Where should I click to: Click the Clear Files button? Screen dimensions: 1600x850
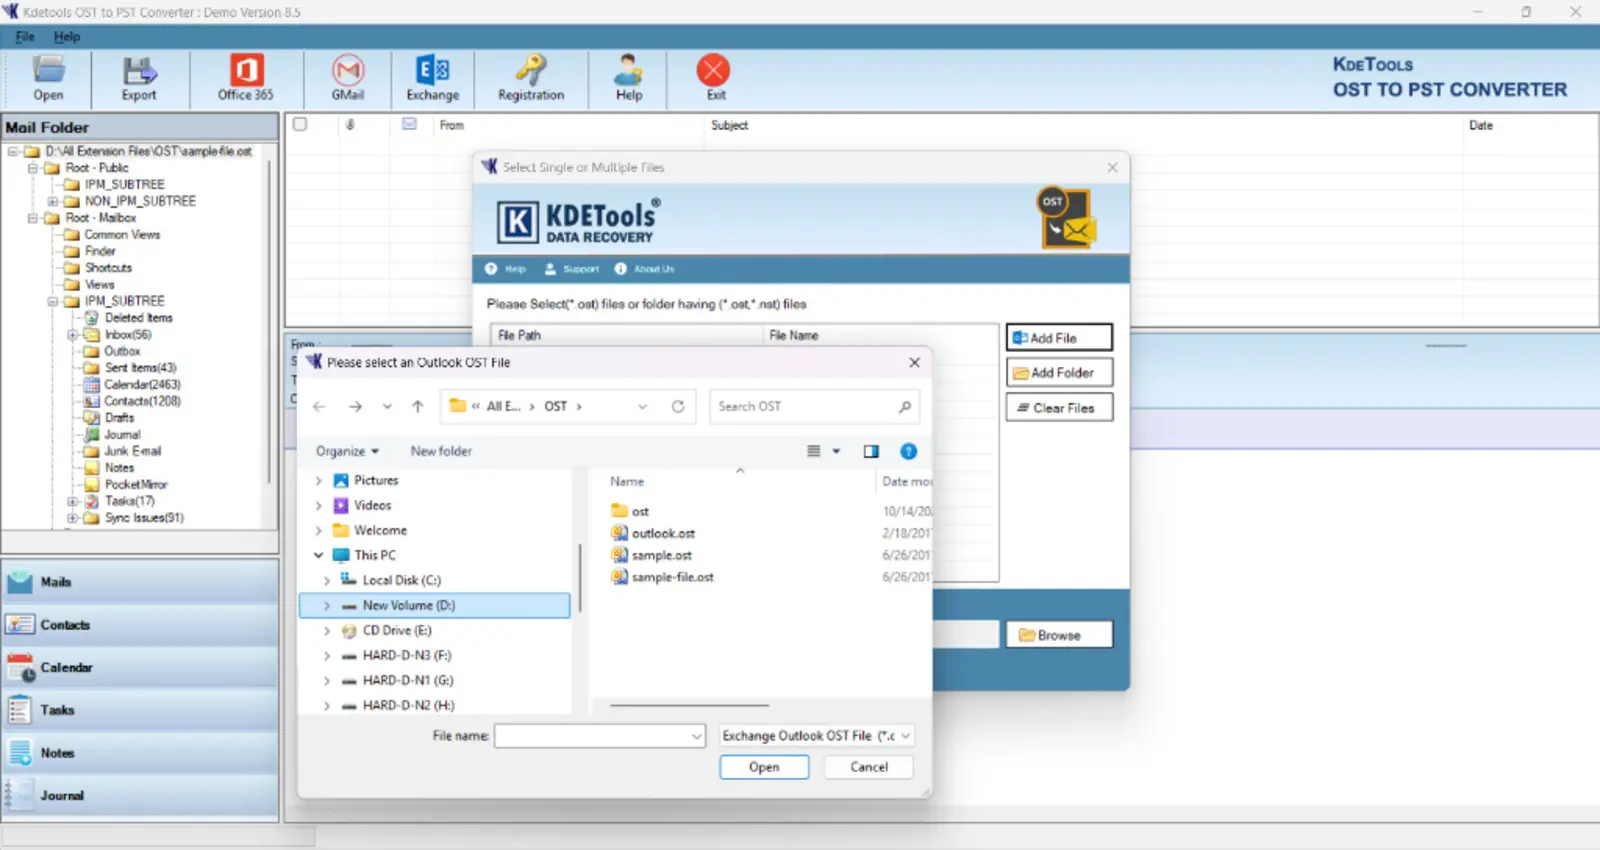pyautogui.click(x=1059, y=408)
